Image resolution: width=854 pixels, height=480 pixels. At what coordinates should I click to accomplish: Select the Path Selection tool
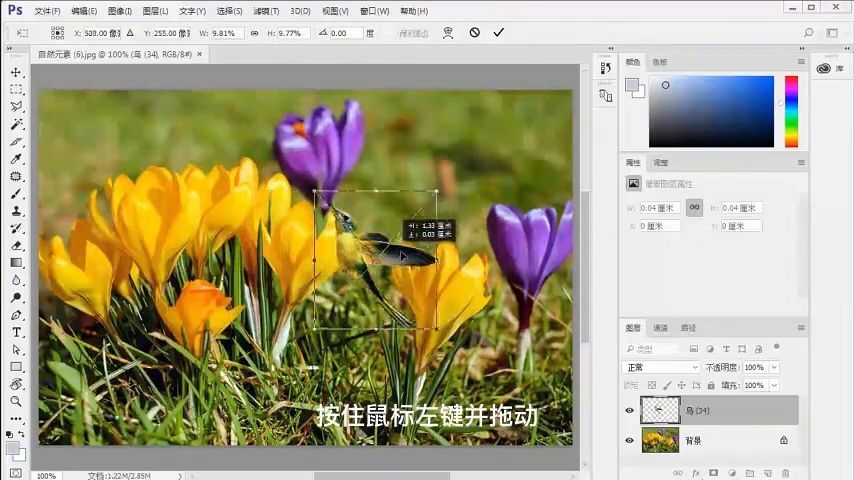click(x=16, y=349)
